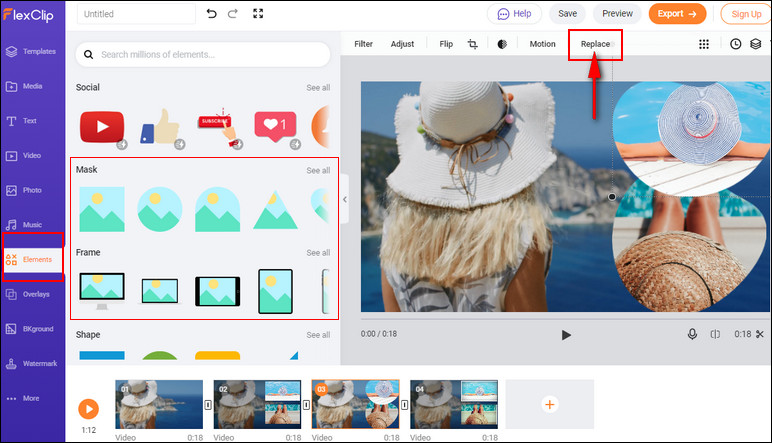Click the scissors trim icon
The height and width of the screenshot is (443, 772).
760,334
